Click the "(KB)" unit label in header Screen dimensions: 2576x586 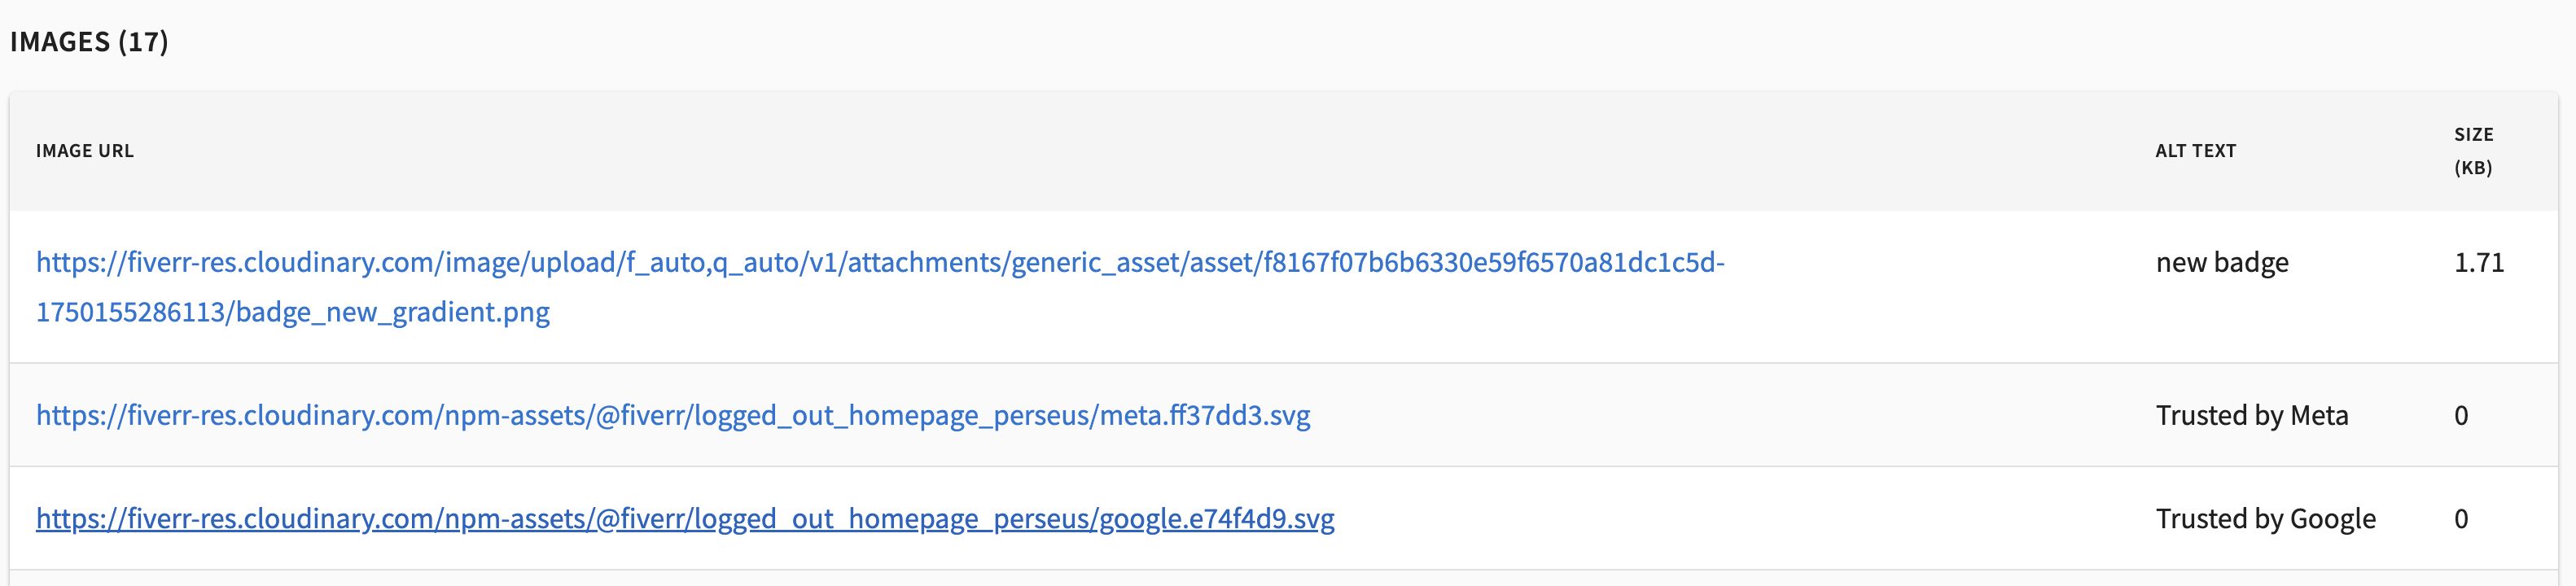[x=2473, y=168]
